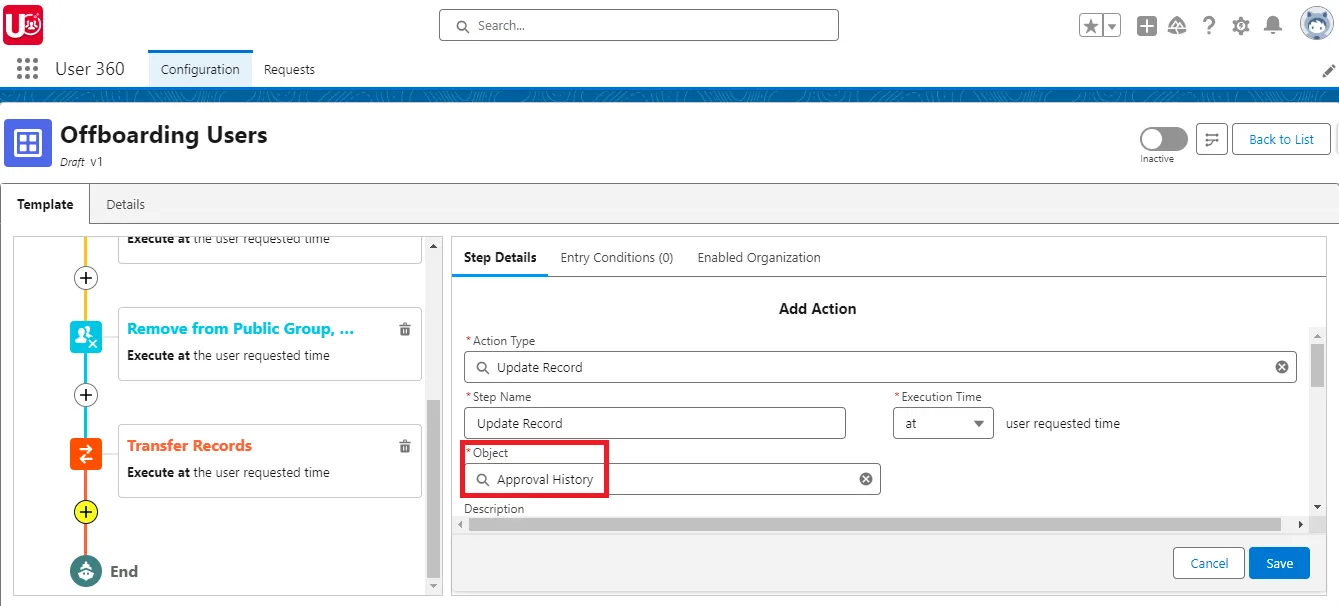Screen dimensions: 1339x606
Task: Toggle the favorite star for this page
Action: point(1091,24)
